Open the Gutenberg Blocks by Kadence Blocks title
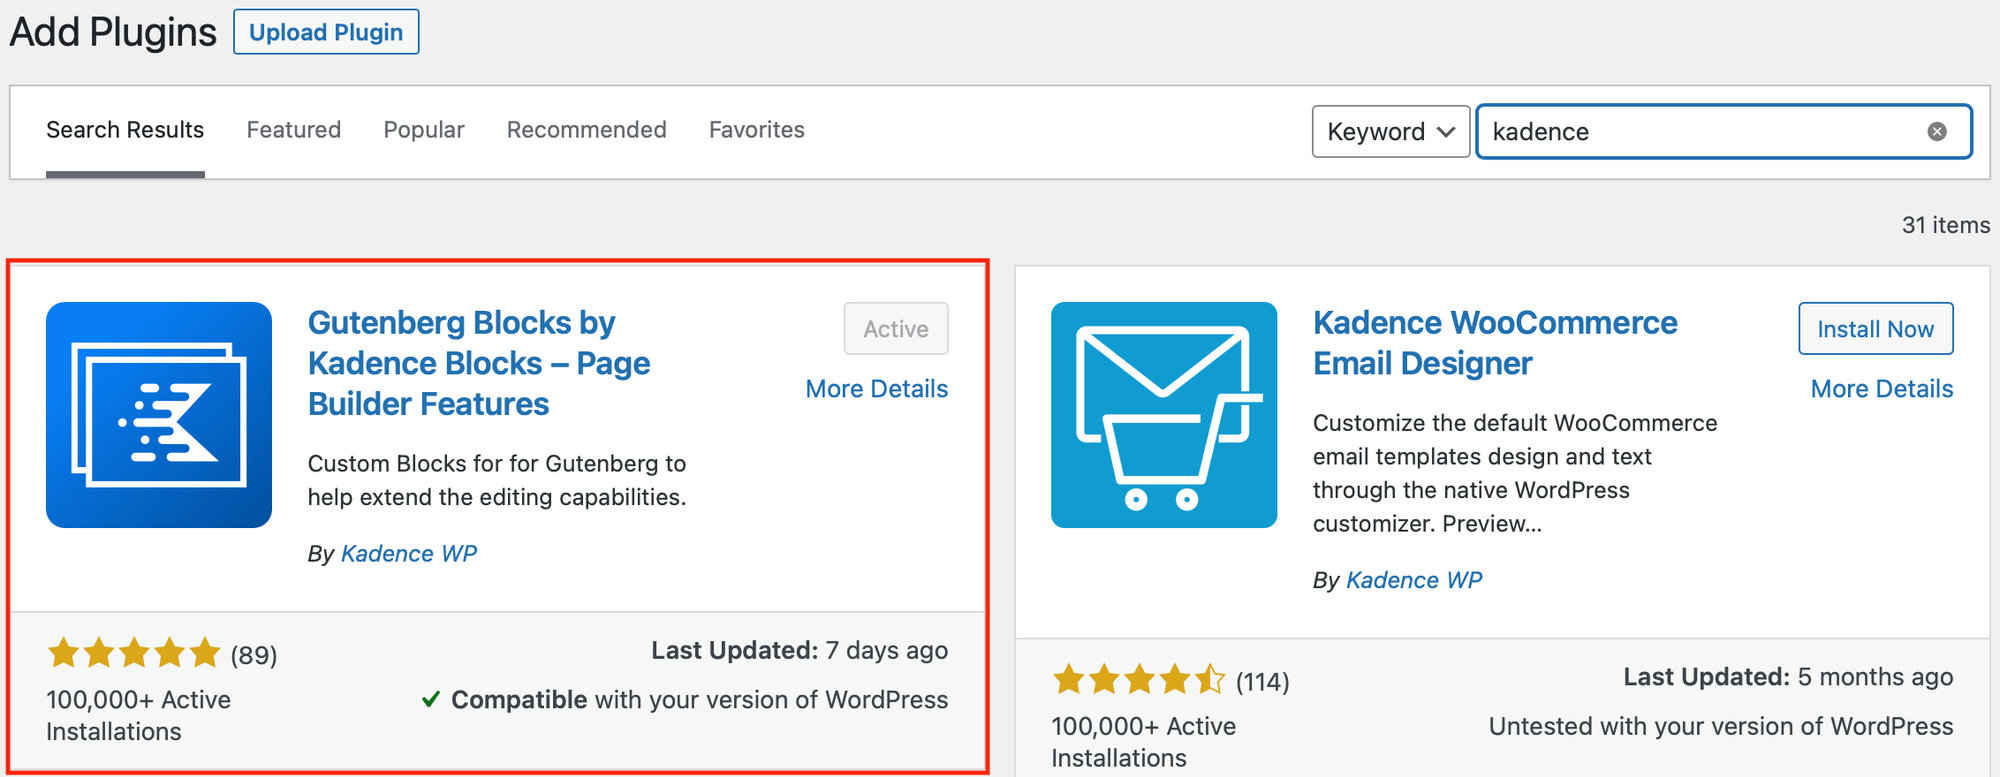2000x777 pixels. coord(479,363)
